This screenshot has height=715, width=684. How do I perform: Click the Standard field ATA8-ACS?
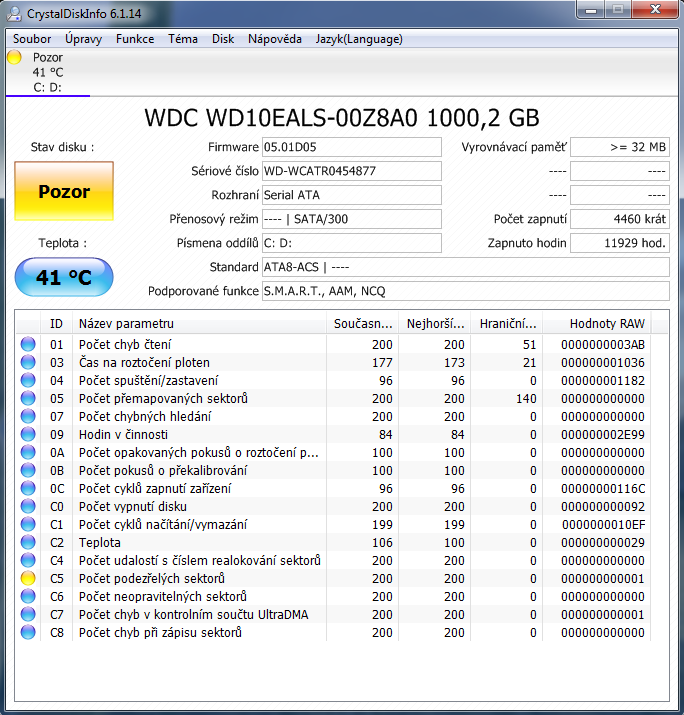point(466,267)
